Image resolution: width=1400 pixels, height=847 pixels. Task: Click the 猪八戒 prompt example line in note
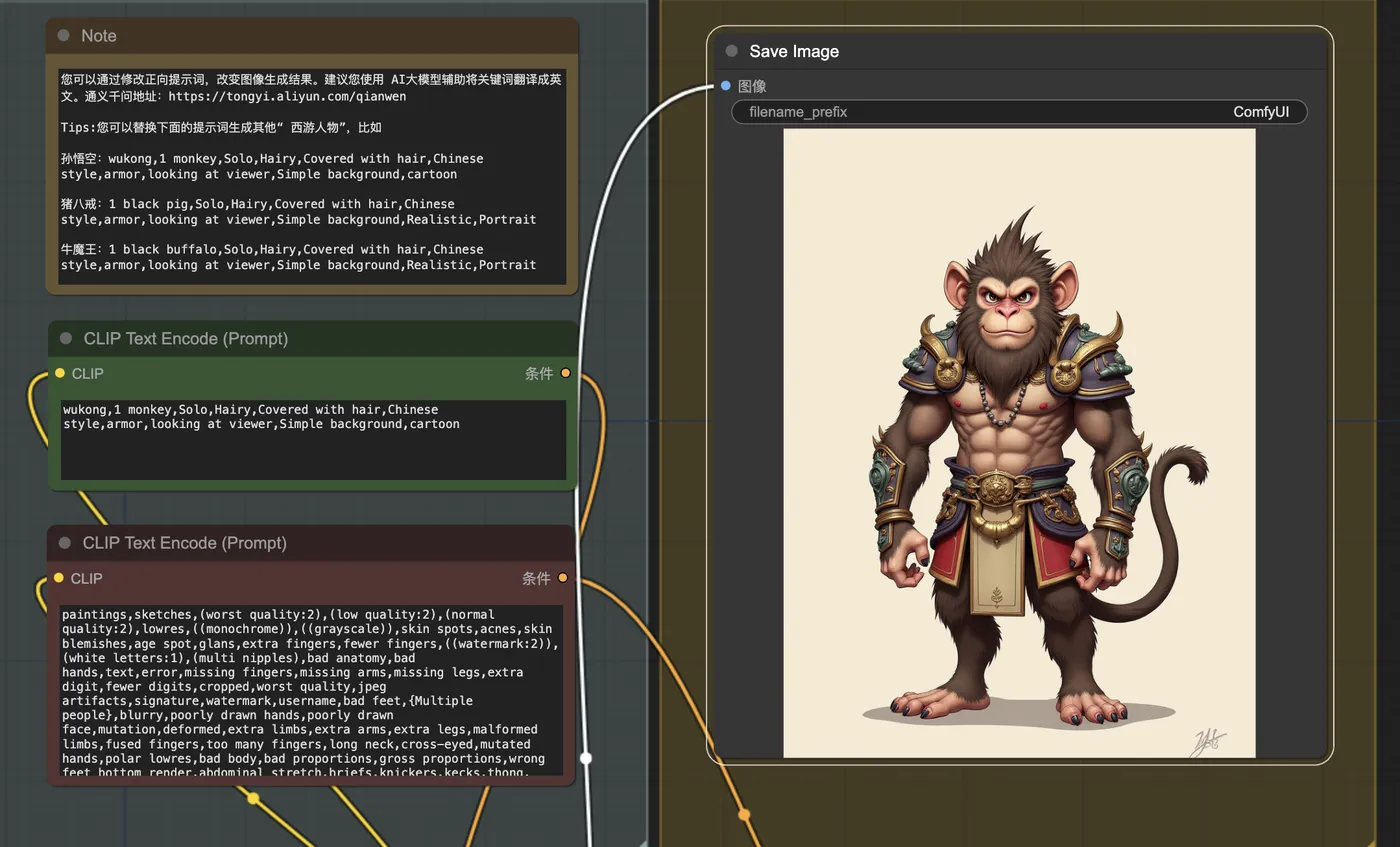pos(298,211)
